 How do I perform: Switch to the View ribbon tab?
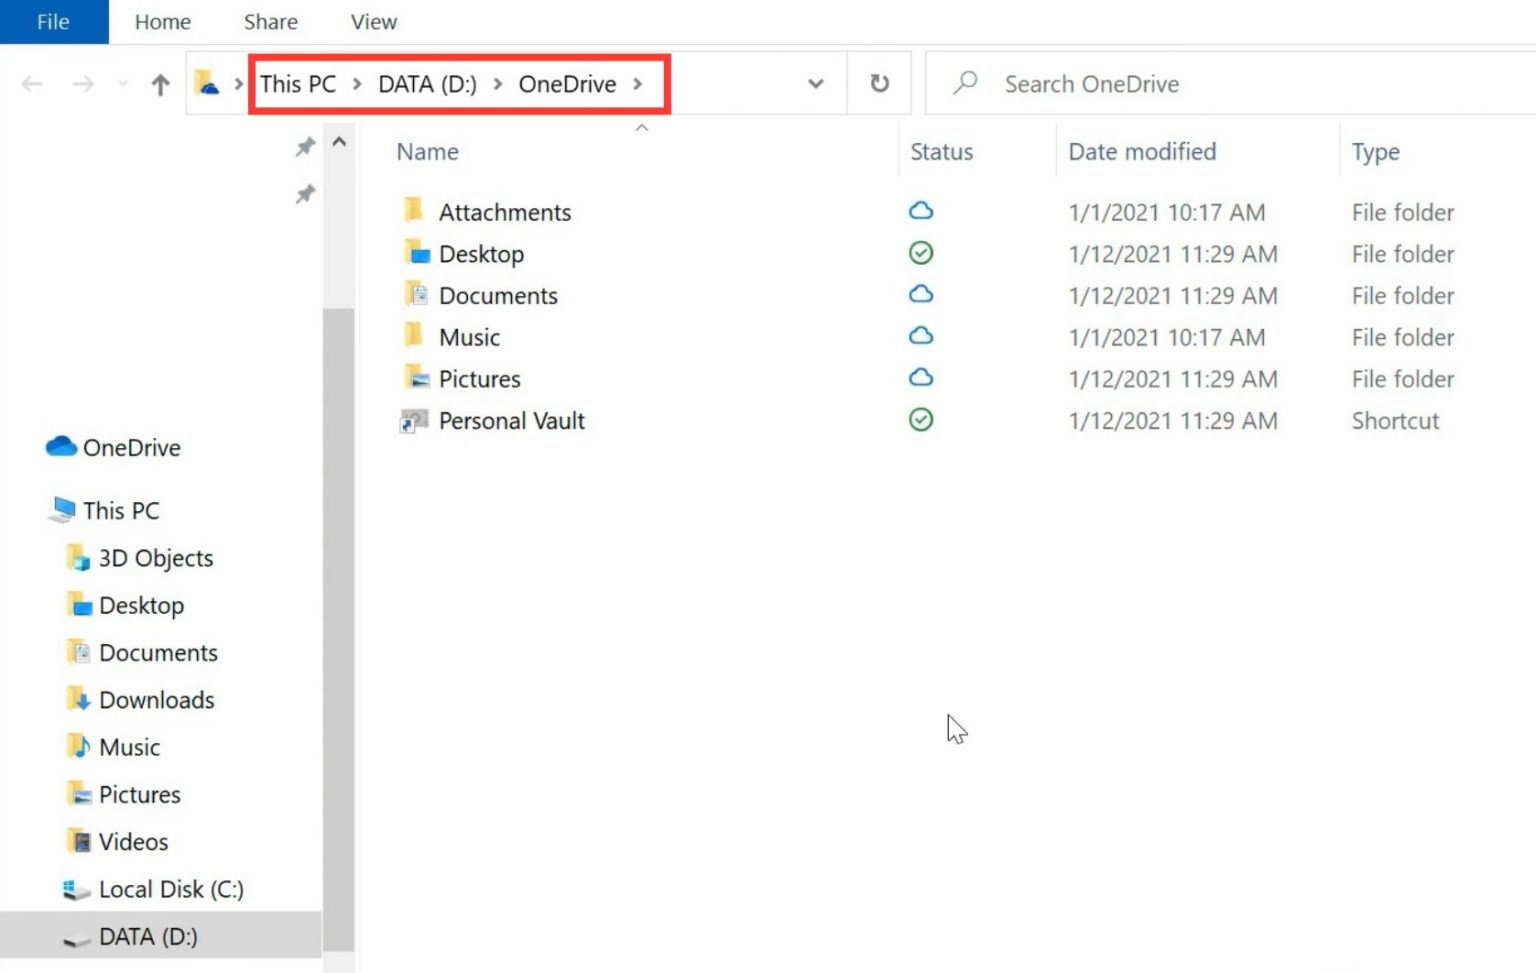(372, 21)
